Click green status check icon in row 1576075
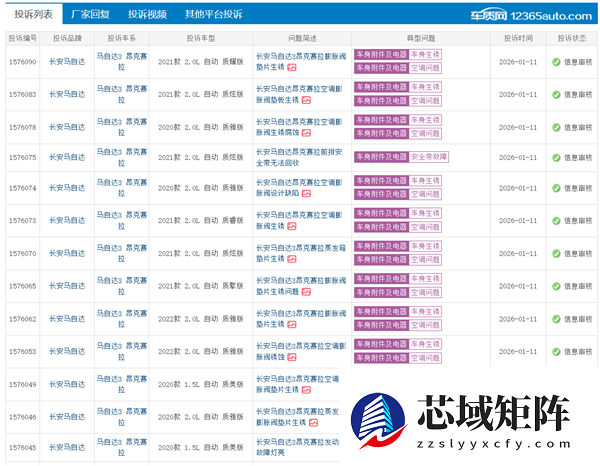Screen dimensions: 600x466 [x=556, y=158]
